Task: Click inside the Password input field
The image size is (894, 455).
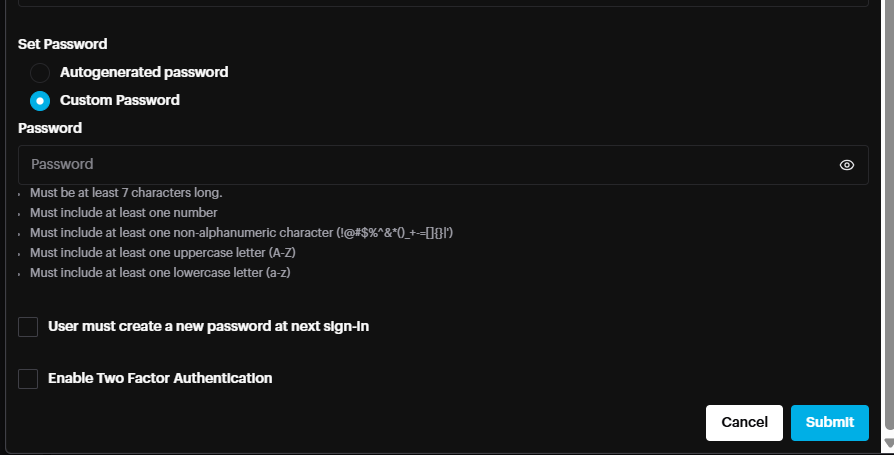Action: [x=420, y=165]
